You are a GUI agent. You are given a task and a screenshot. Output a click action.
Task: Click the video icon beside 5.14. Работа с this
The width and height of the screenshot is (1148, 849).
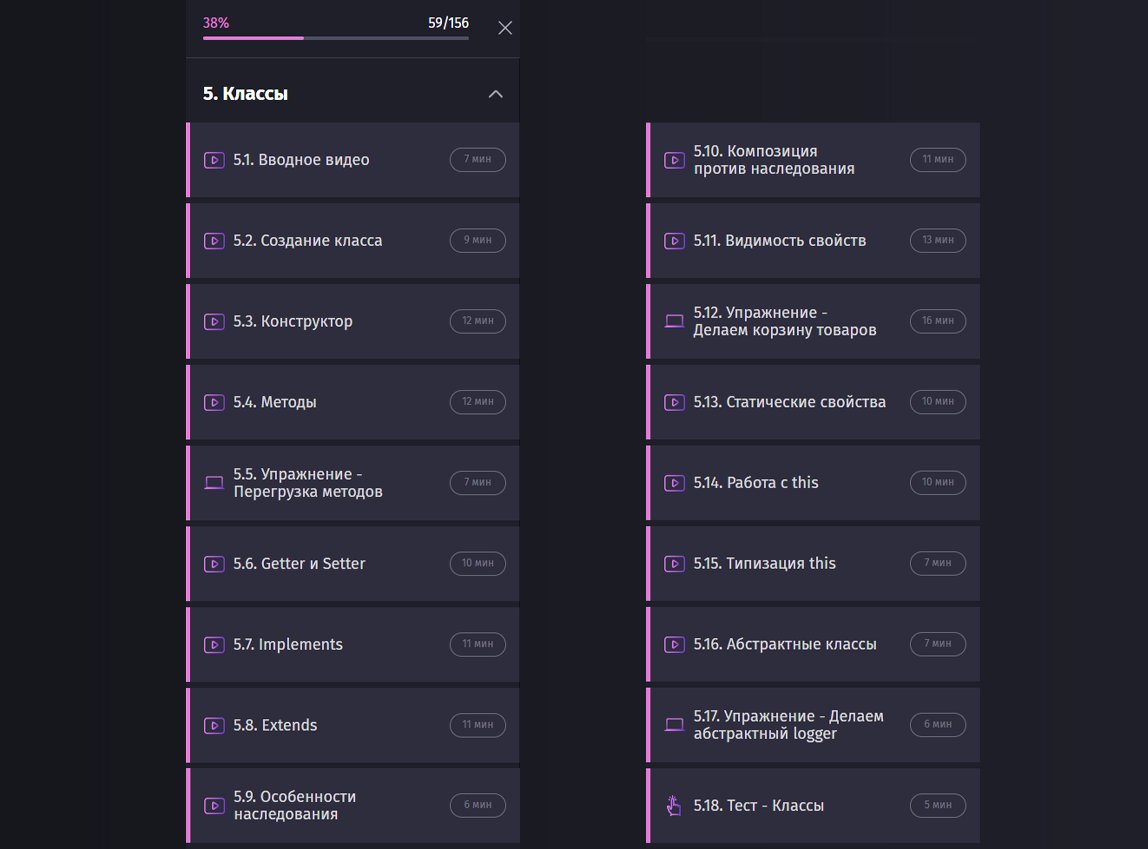[674, 483]
